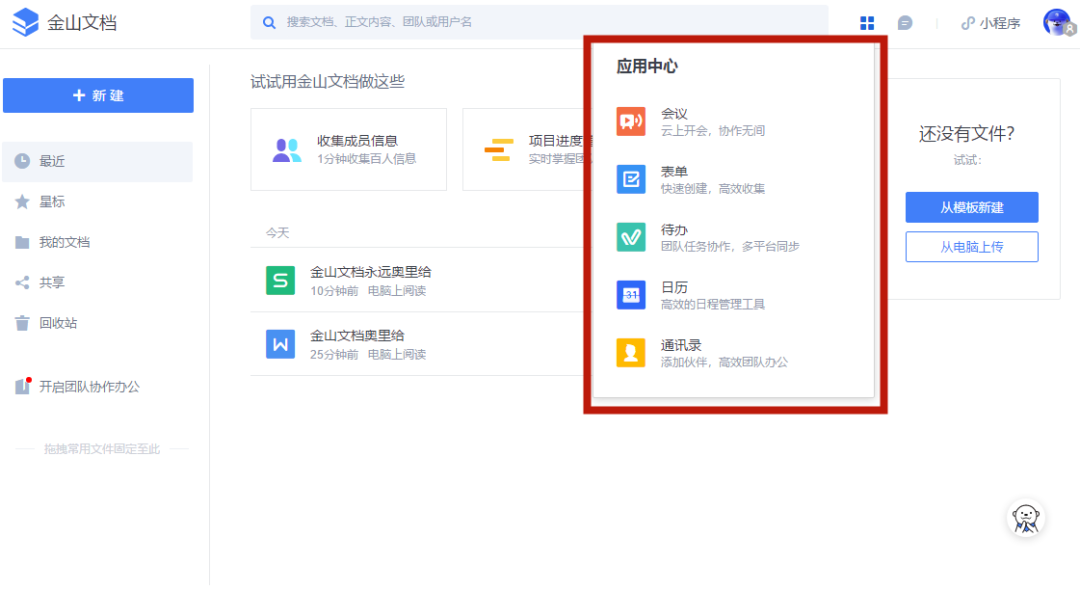Open the assistant mascot chat icon
1080x591 pixels.
pos(1026,518)
